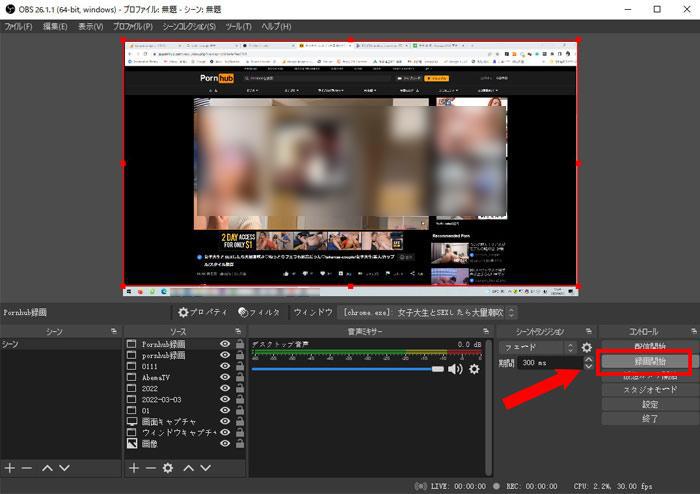This screenshot has height=494, width=700.
Task: Click the 録画開始 start recording button
Action: pos(650,361)
